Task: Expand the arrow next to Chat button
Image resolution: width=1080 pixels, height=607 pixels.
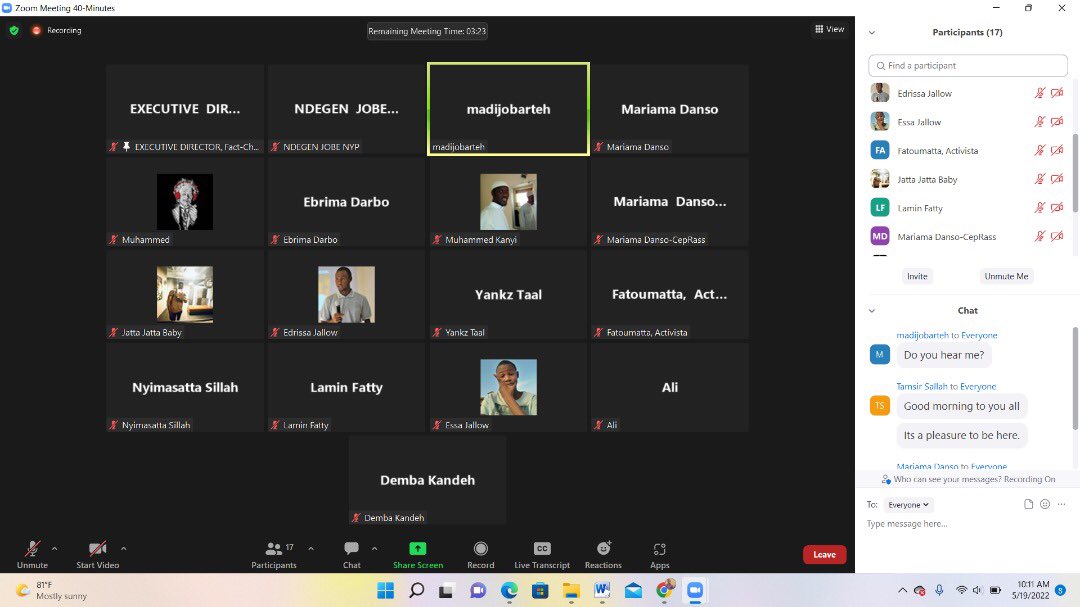Action: 374,548
